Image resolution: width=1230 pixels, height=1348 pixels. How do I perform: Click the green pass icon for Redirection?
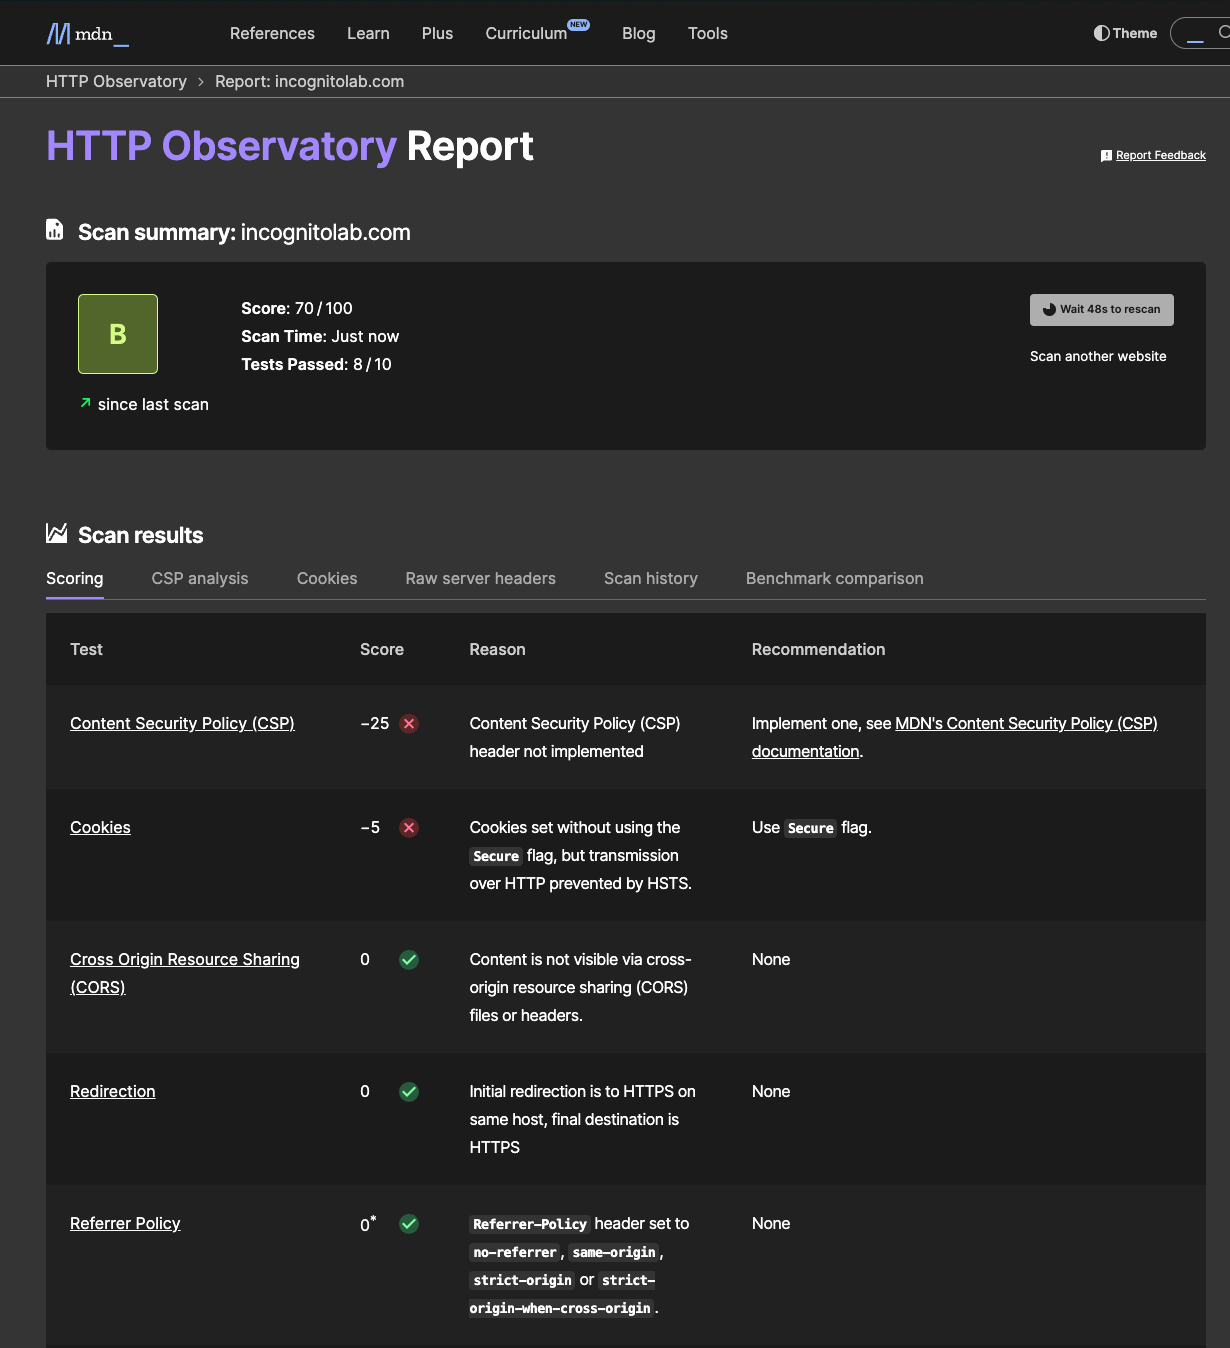coord(409,1091)
